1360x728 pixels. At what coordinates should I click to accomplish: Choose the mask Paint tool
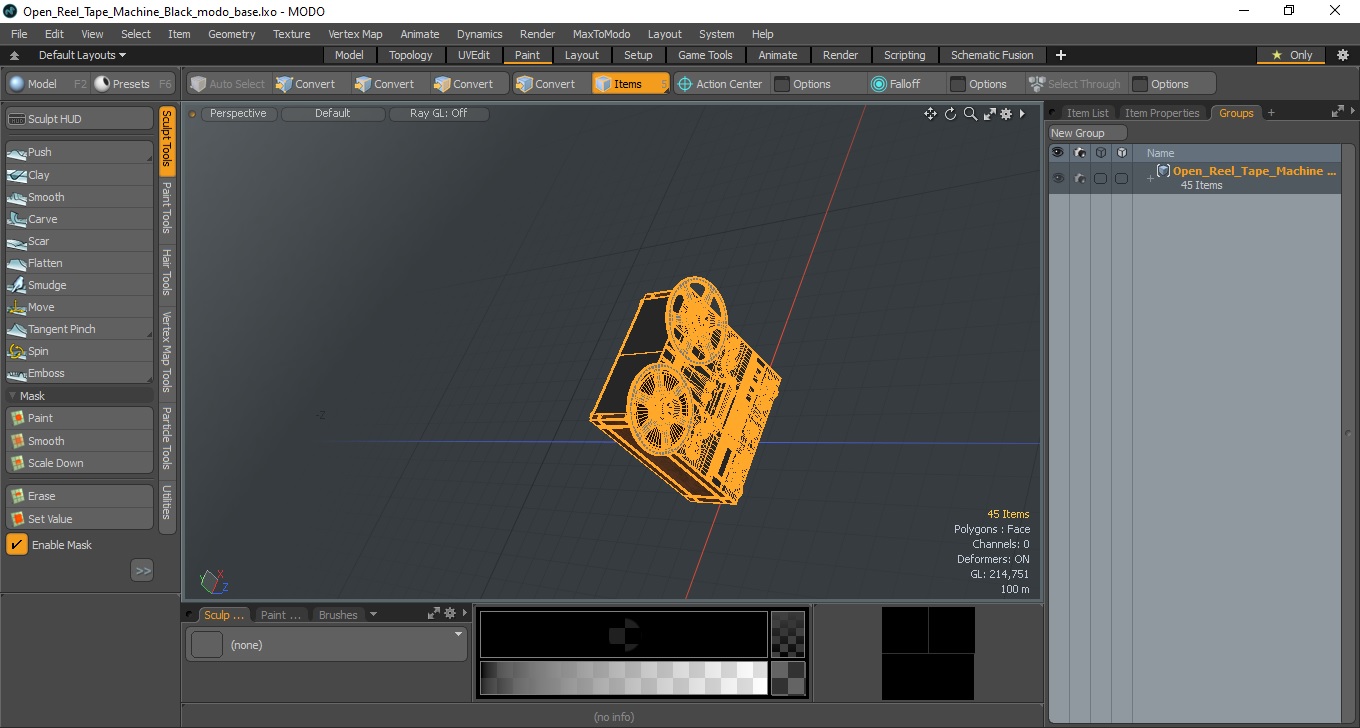coord(79,418)
